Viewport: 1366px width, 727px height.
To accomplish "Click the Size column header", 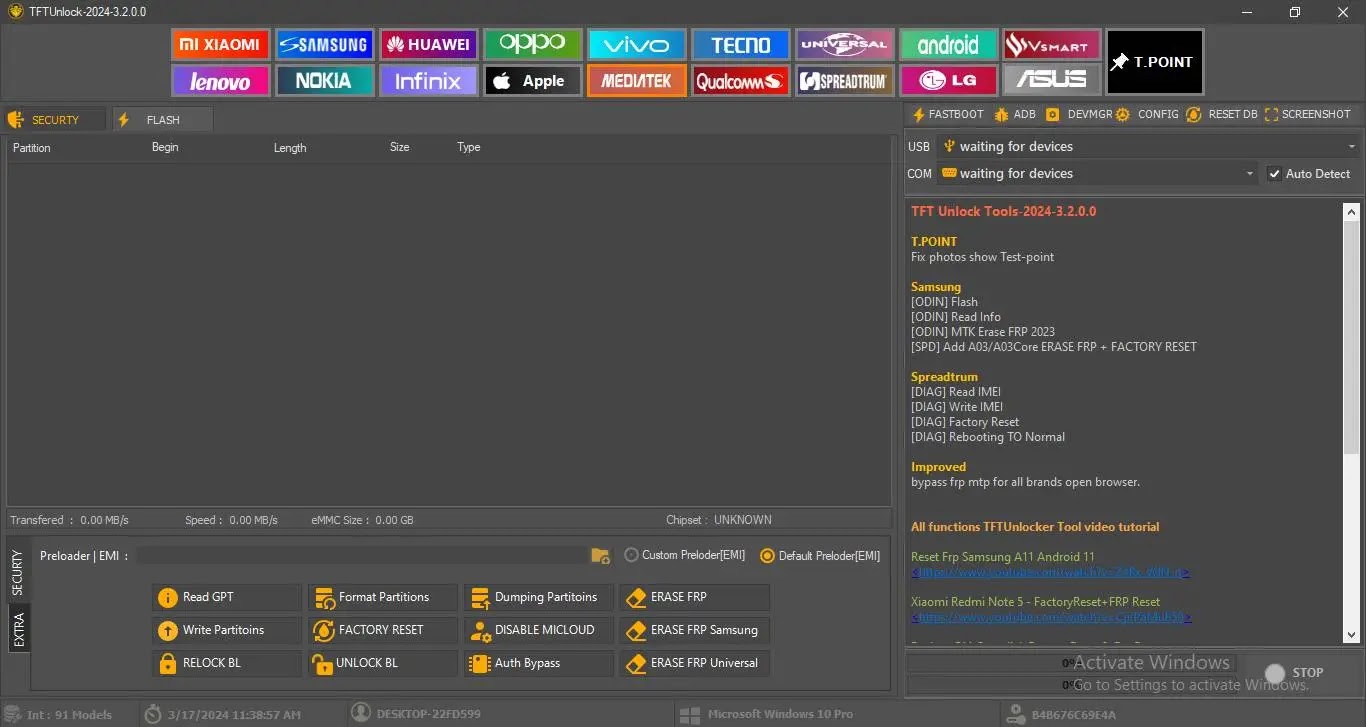I will pos(400,147).
